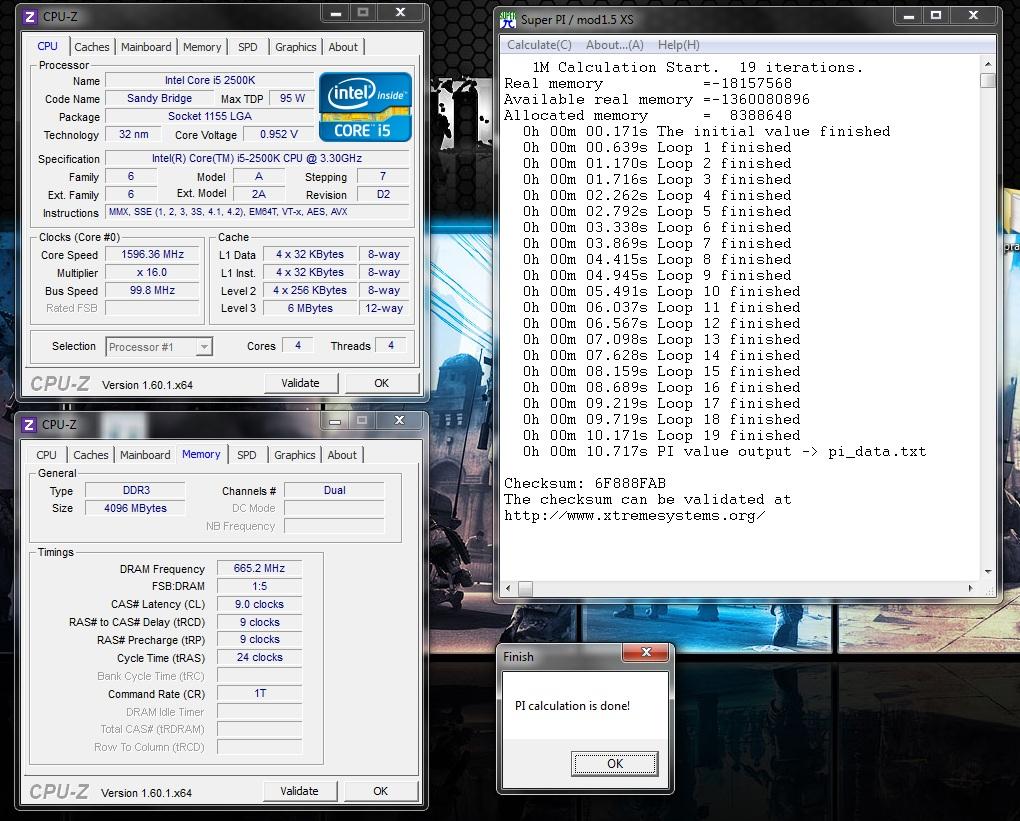
Task: Click the Super PI title bar icon
Action: click(508, 20)
